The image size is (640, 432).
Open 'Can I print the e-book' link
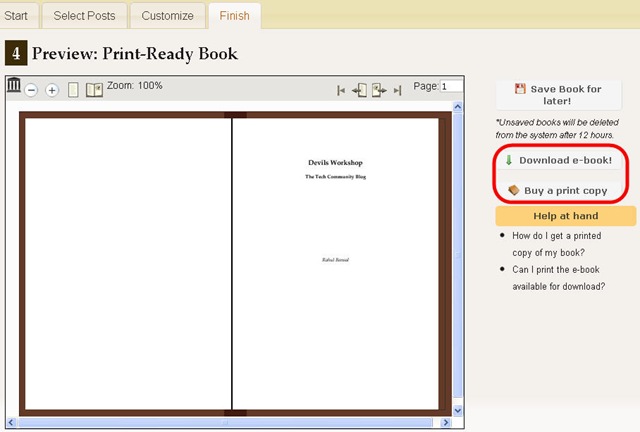pyautogui.click(x=558, y=278)
